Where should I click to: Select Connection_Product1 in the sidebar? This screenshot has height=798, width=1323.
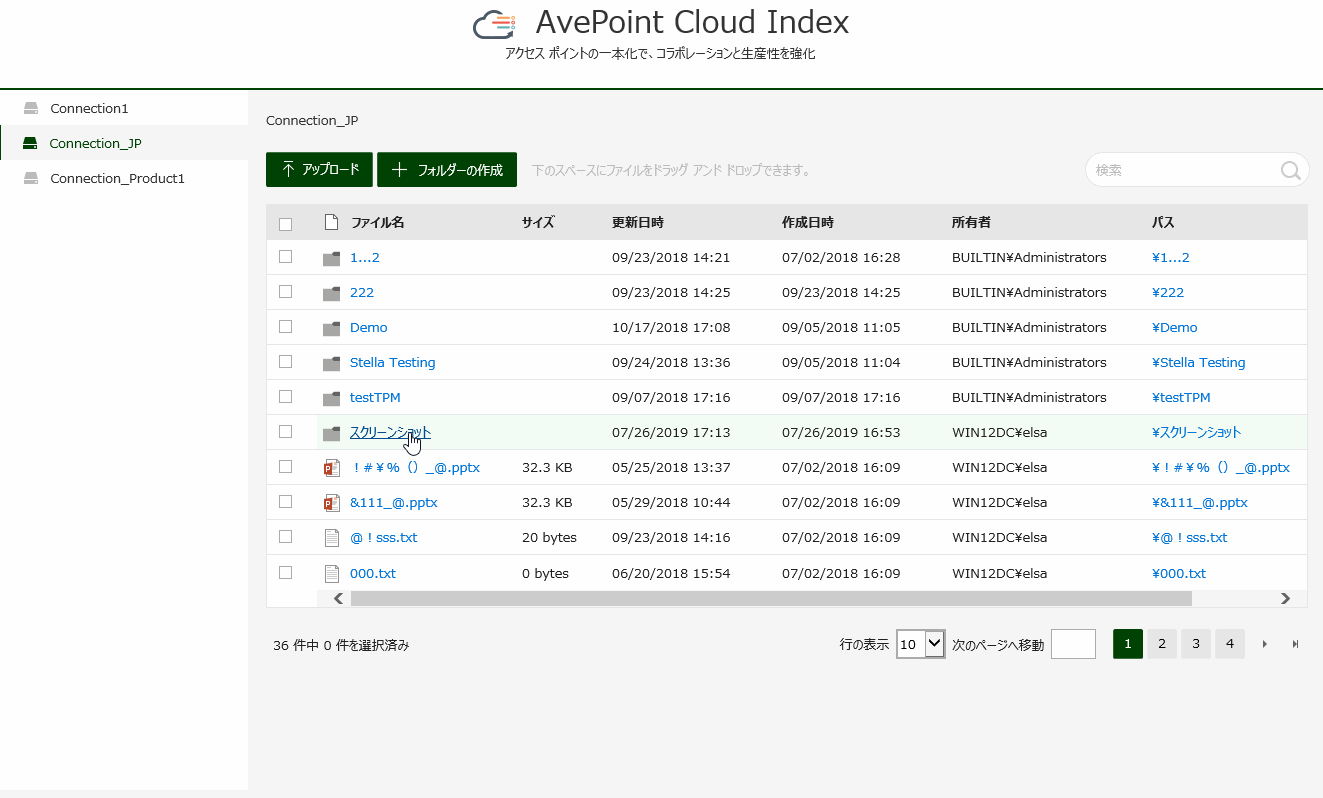click(124, 178)
